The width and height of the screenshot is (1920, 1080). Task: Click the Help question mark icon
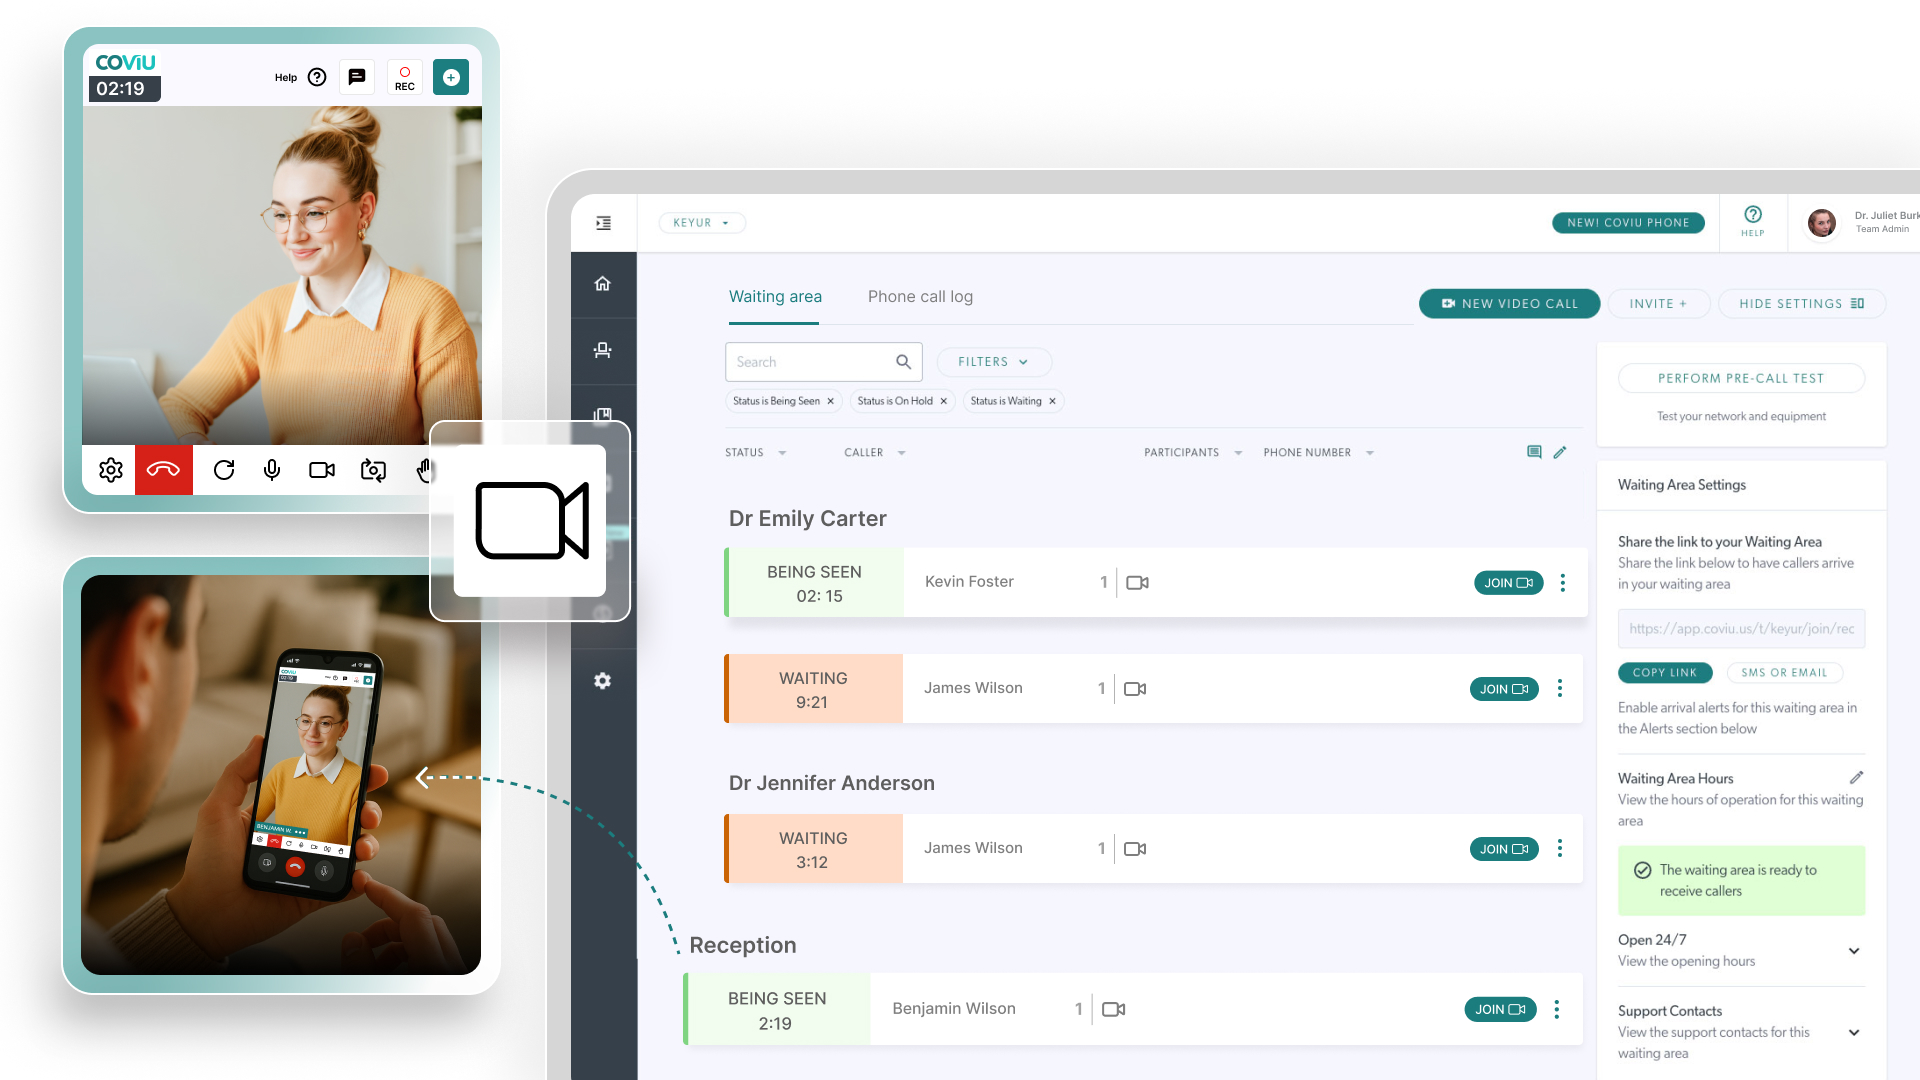[x=1752, y=215]
